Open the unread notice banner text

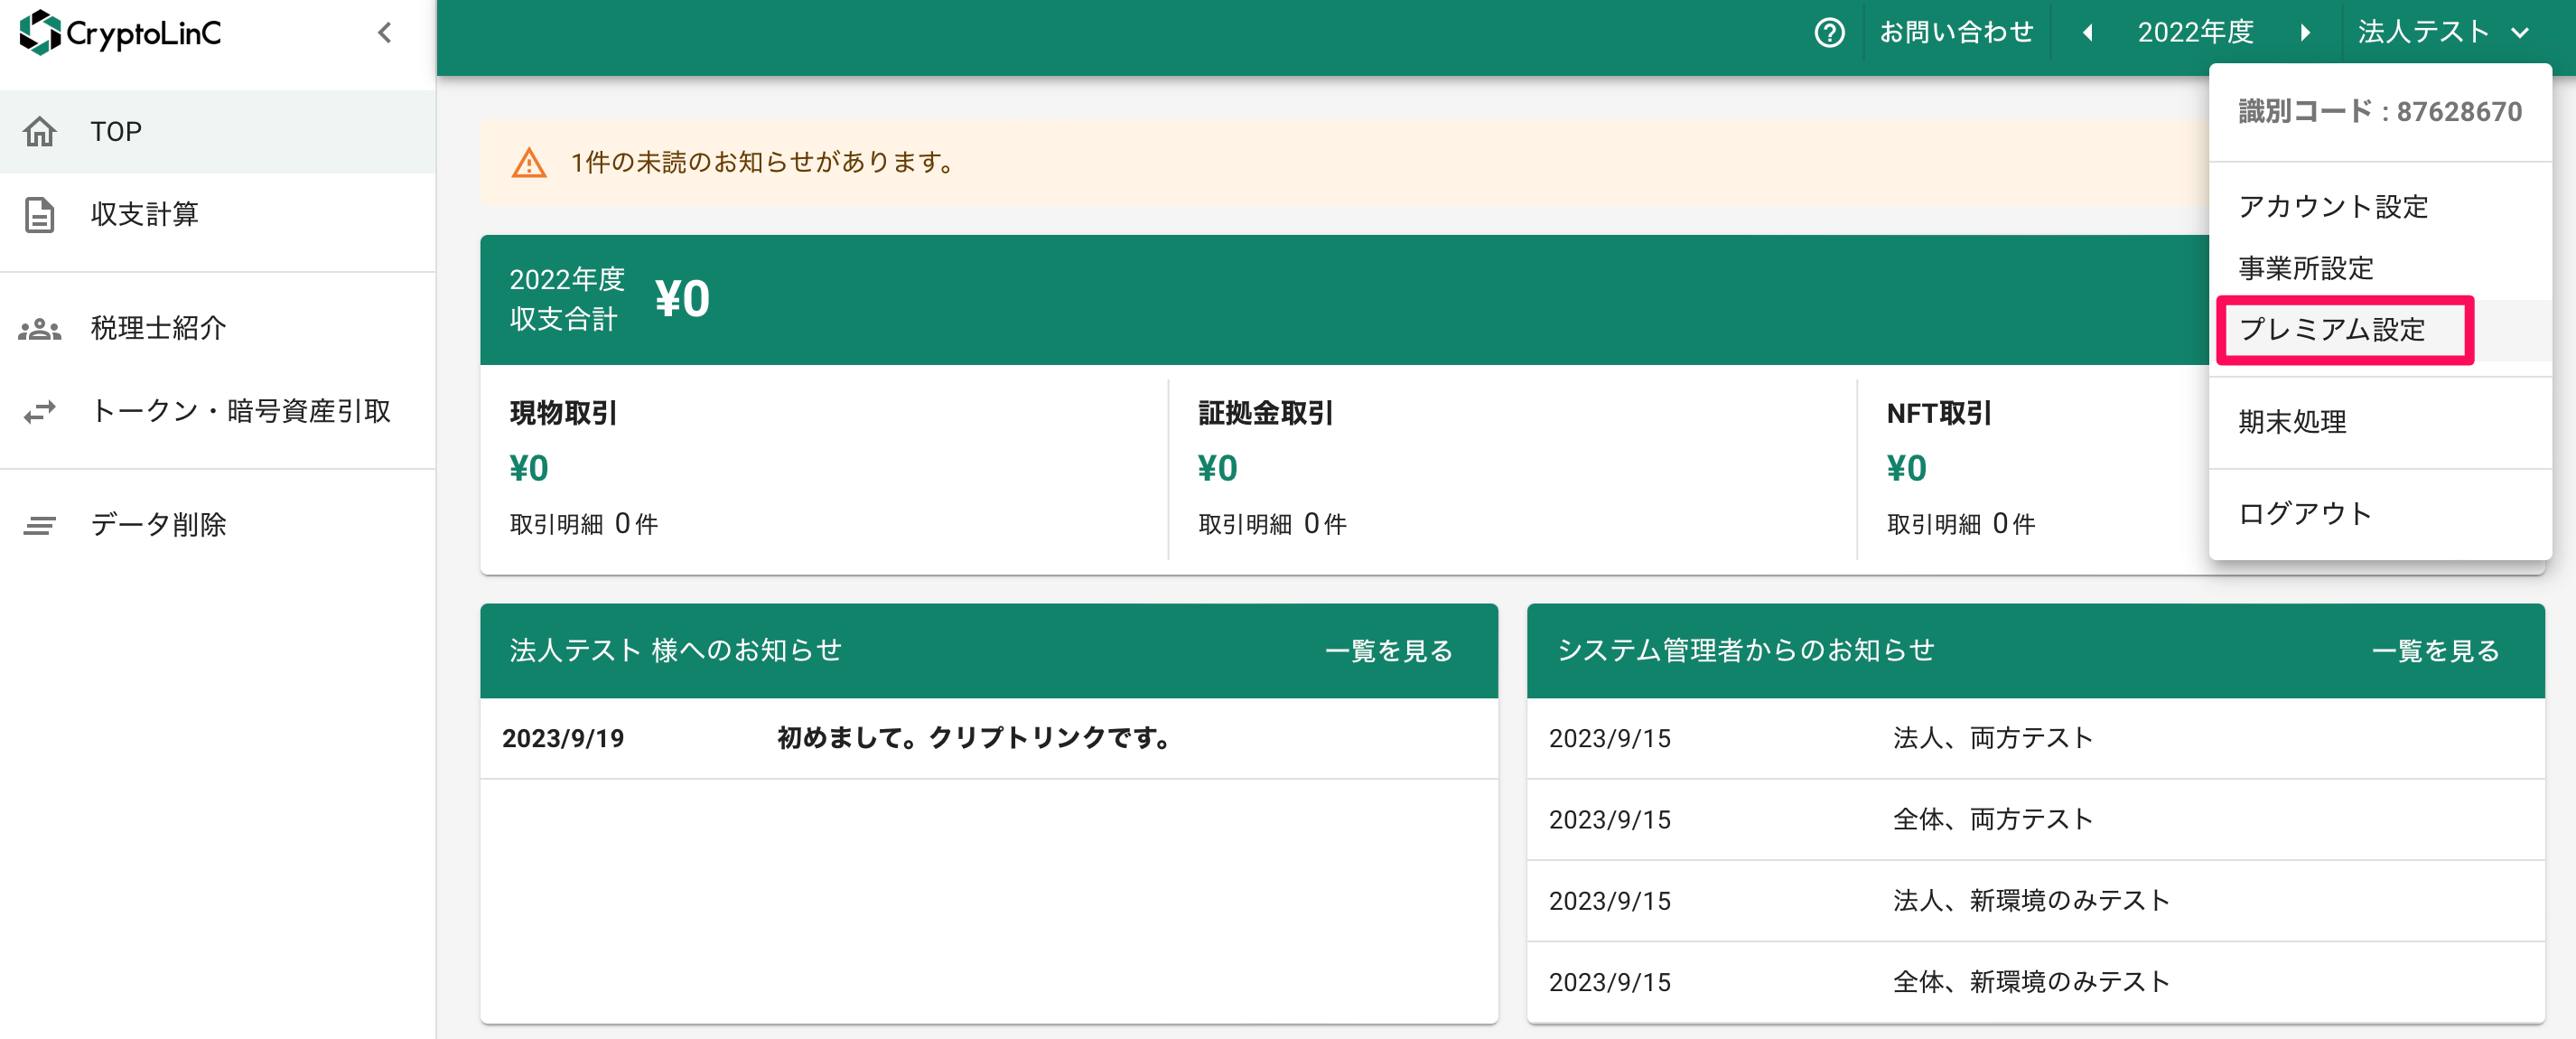[x=764, y=162]
